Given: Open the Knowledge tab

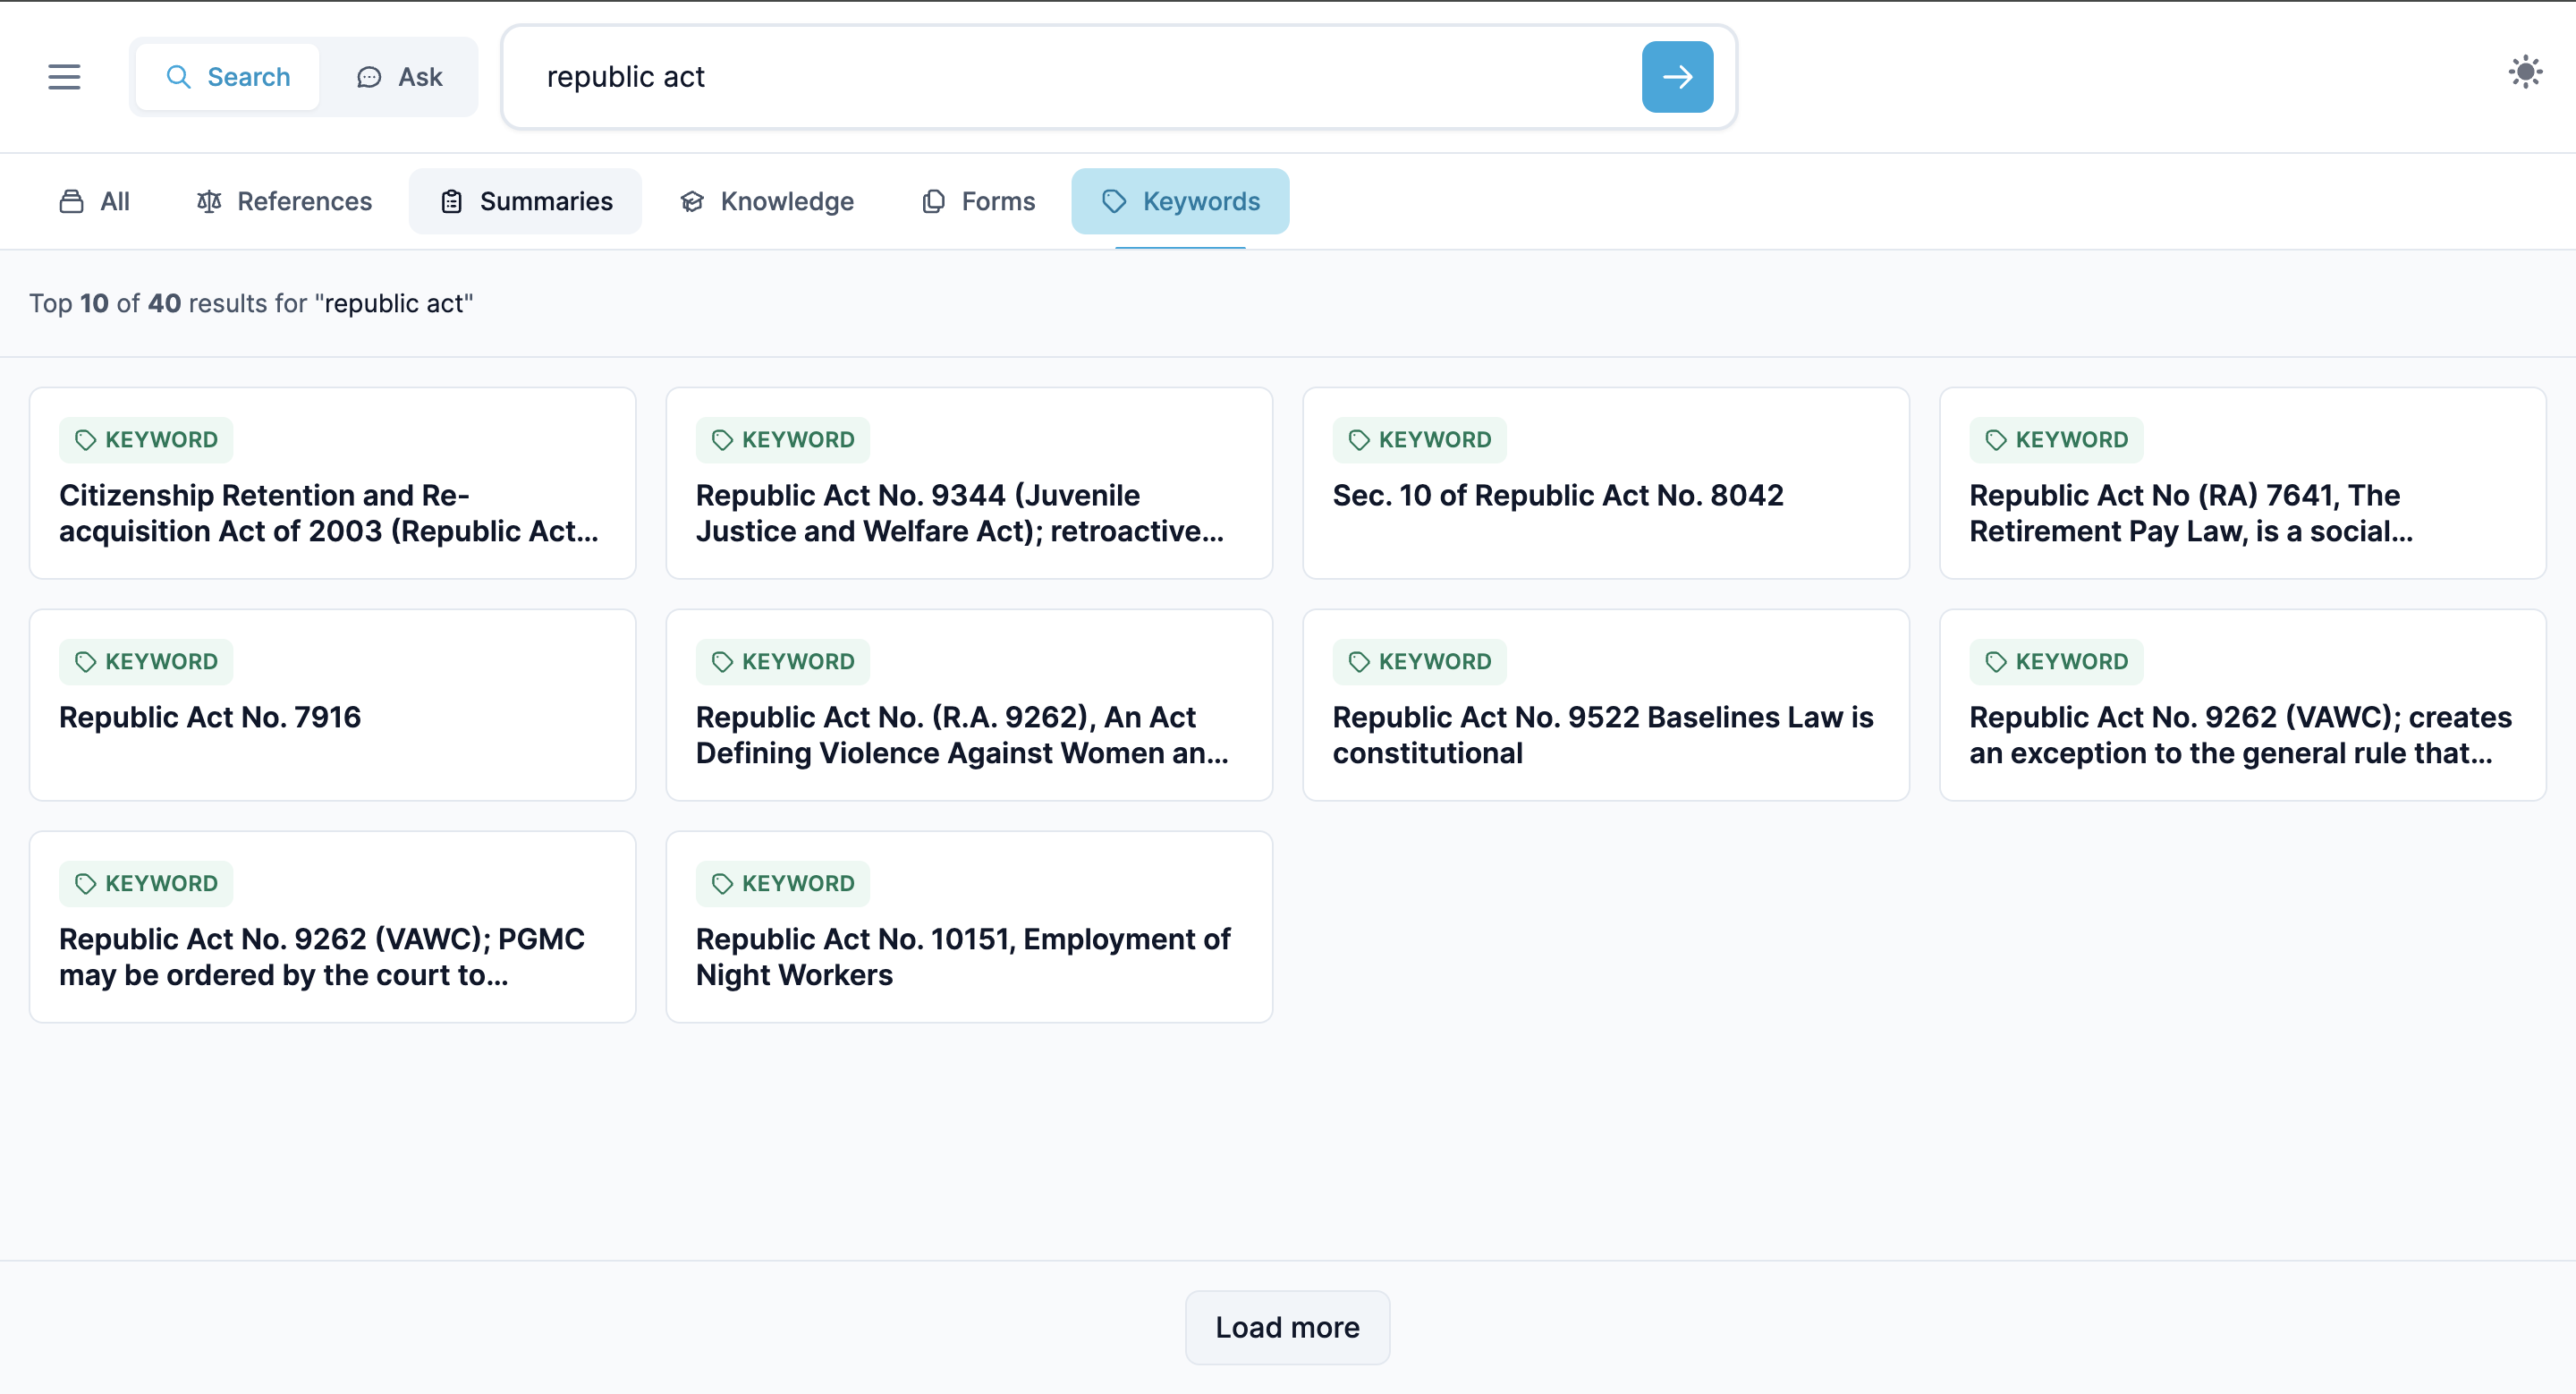Looking at the screenshot, I should (x=767, y=201).
